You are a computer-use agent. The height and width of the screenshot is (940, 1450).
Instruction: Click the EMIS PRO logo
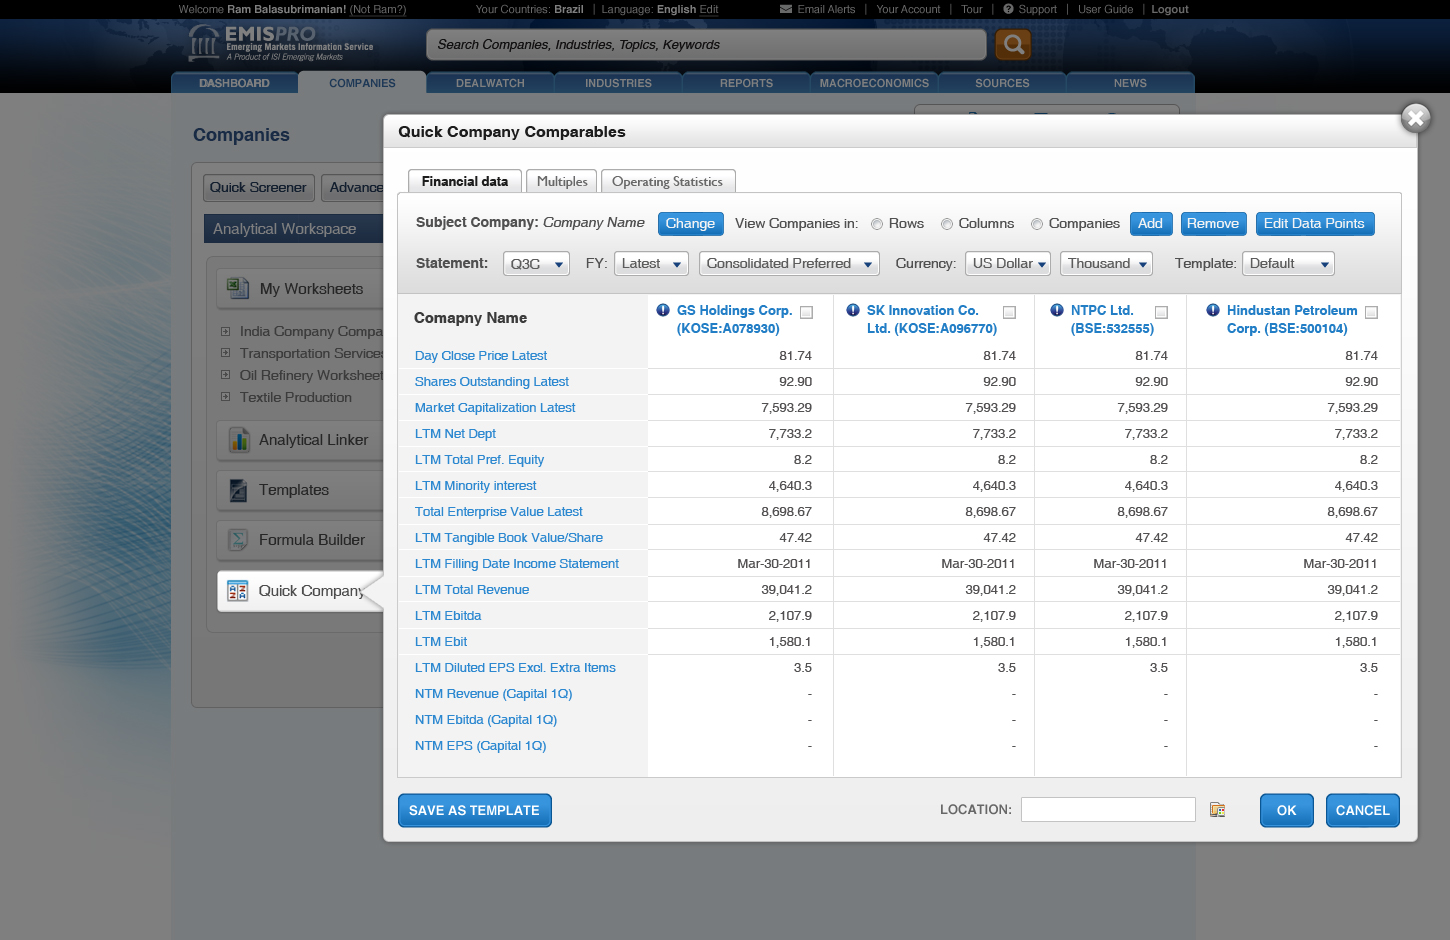coord(281,43)
